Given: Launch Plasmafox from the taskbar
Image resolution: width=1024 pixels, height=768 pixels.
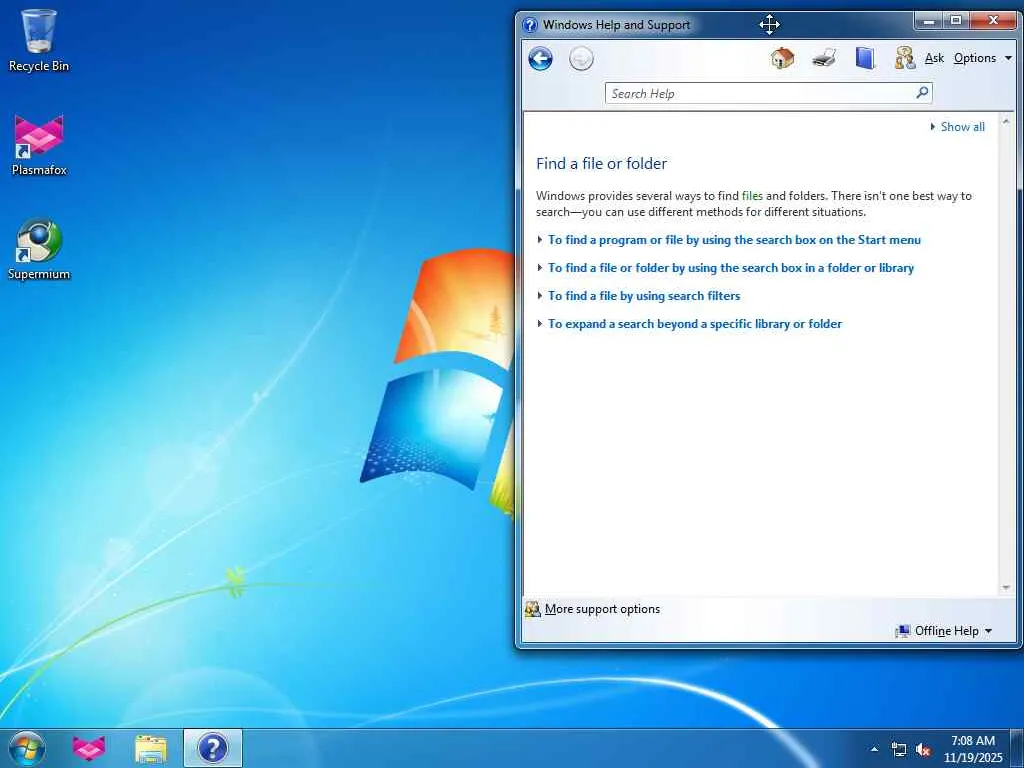Looking at the screenshot, I should [x=89, y=748].
